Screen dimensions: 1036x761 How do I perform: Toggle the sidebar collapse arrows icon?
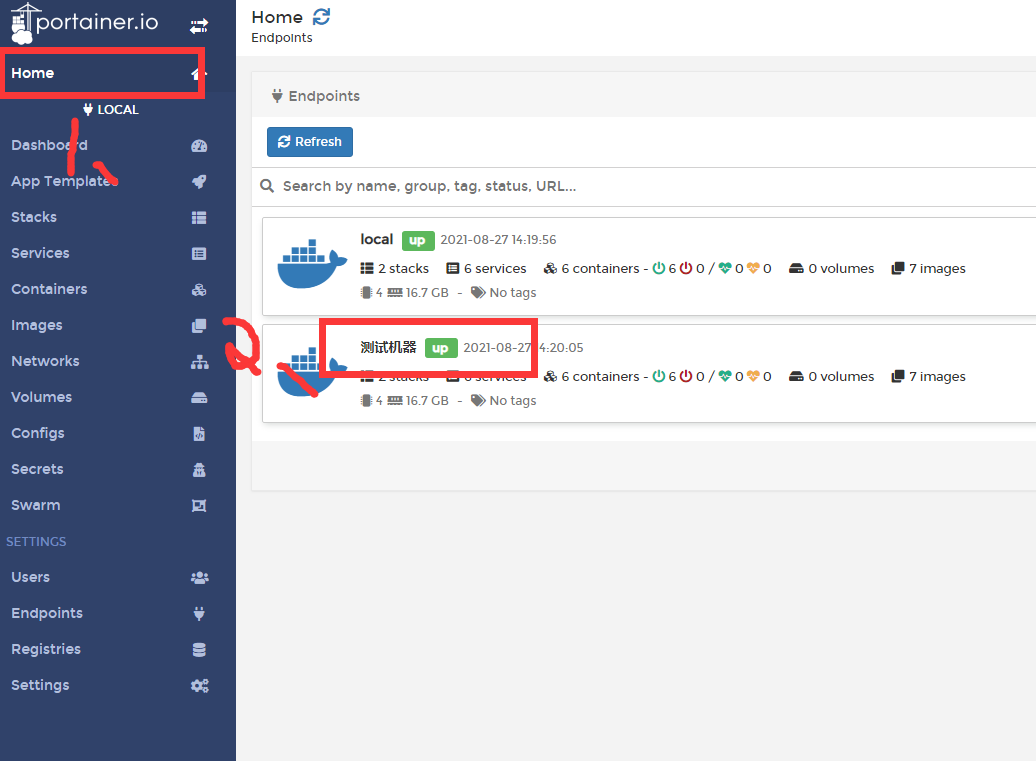point(199,26)
